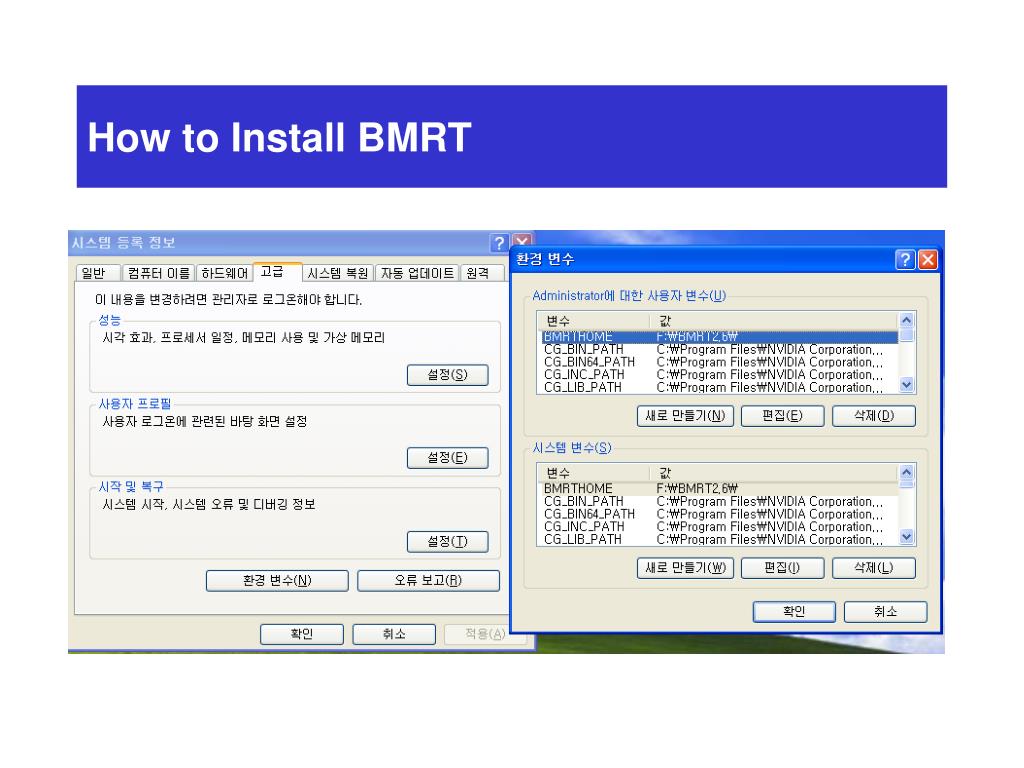Viewport: 1024px width, 768px height.
Task: Select BMRTHOME in user variables list
Action: point(718,336)
